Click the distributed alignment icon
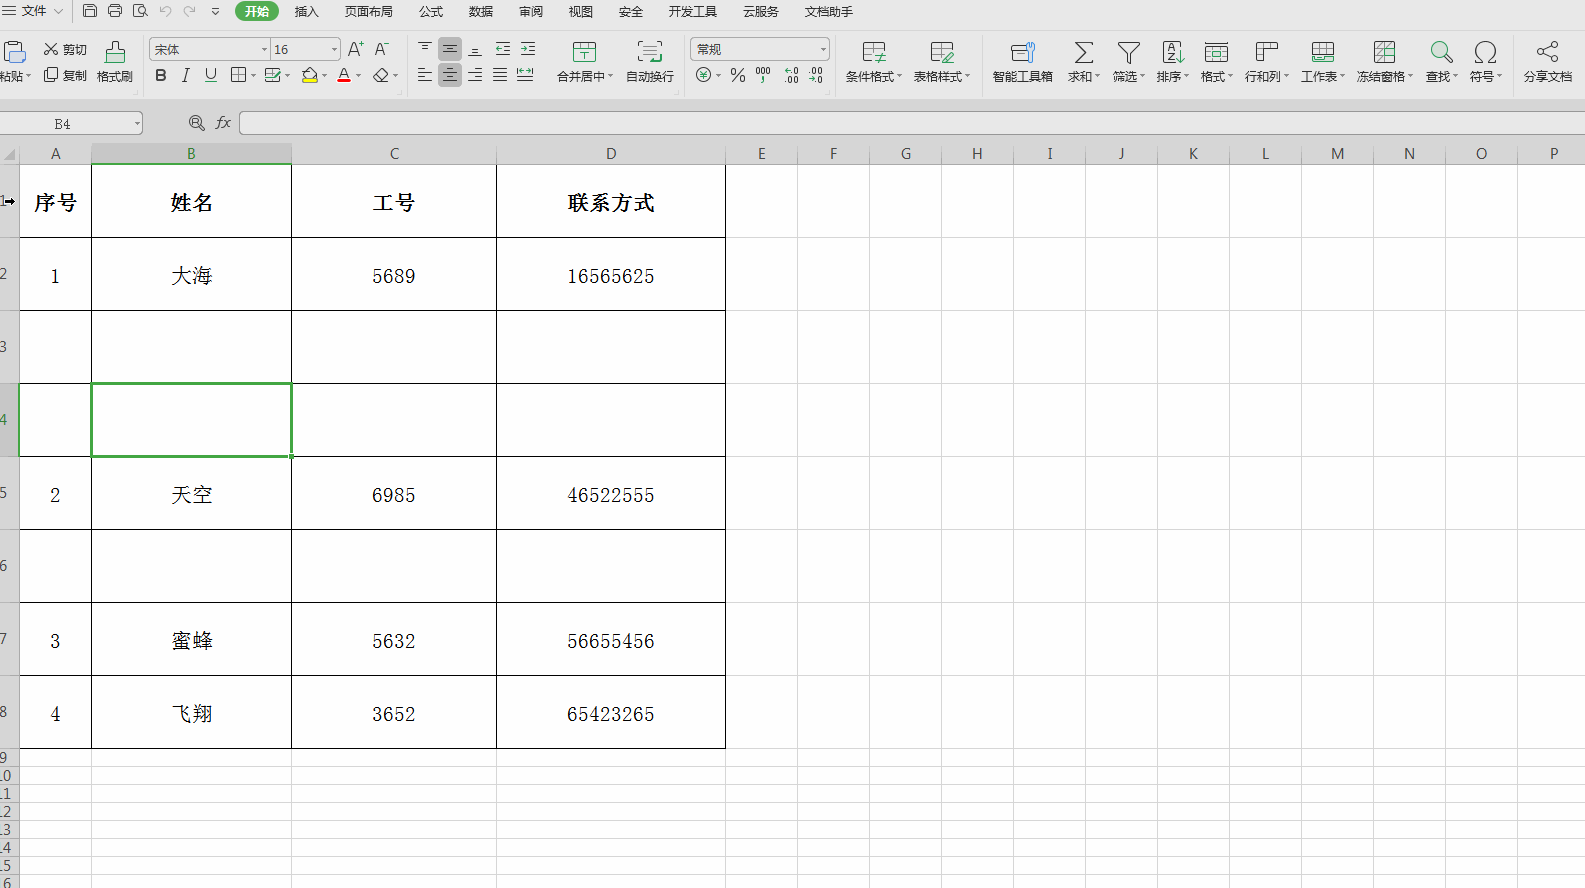 525,75
